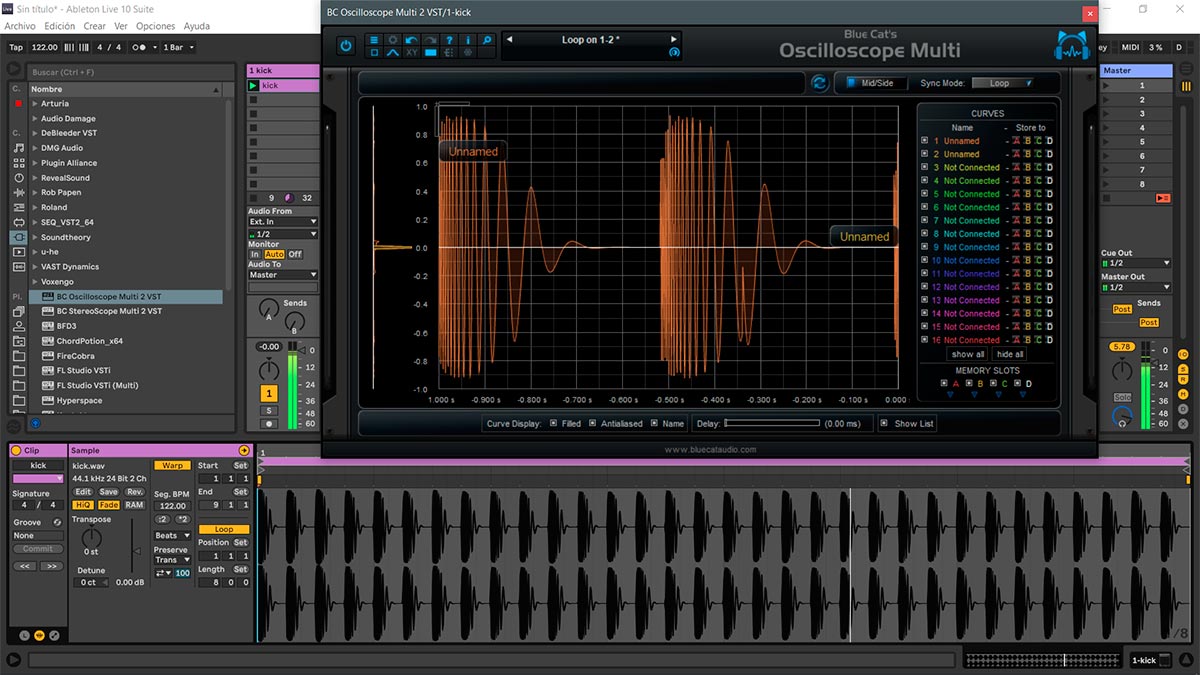Image resolution: width=1200 pixels, height=675 pixels.
Task: Open the Edición menu
Action: pyautogui.click(x=60, y=26)
